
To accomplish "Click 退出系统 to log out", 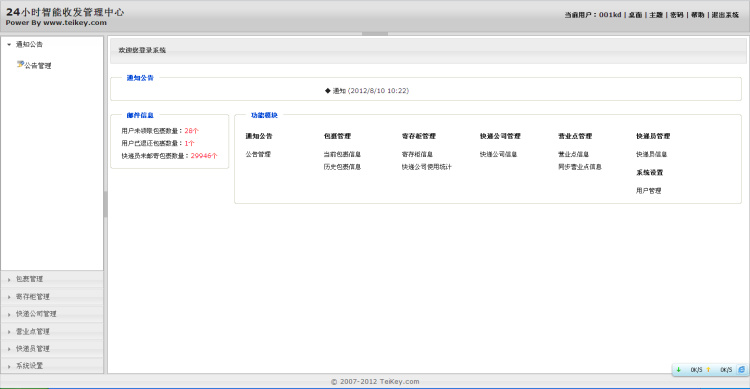I will click(x=725, y=15).
